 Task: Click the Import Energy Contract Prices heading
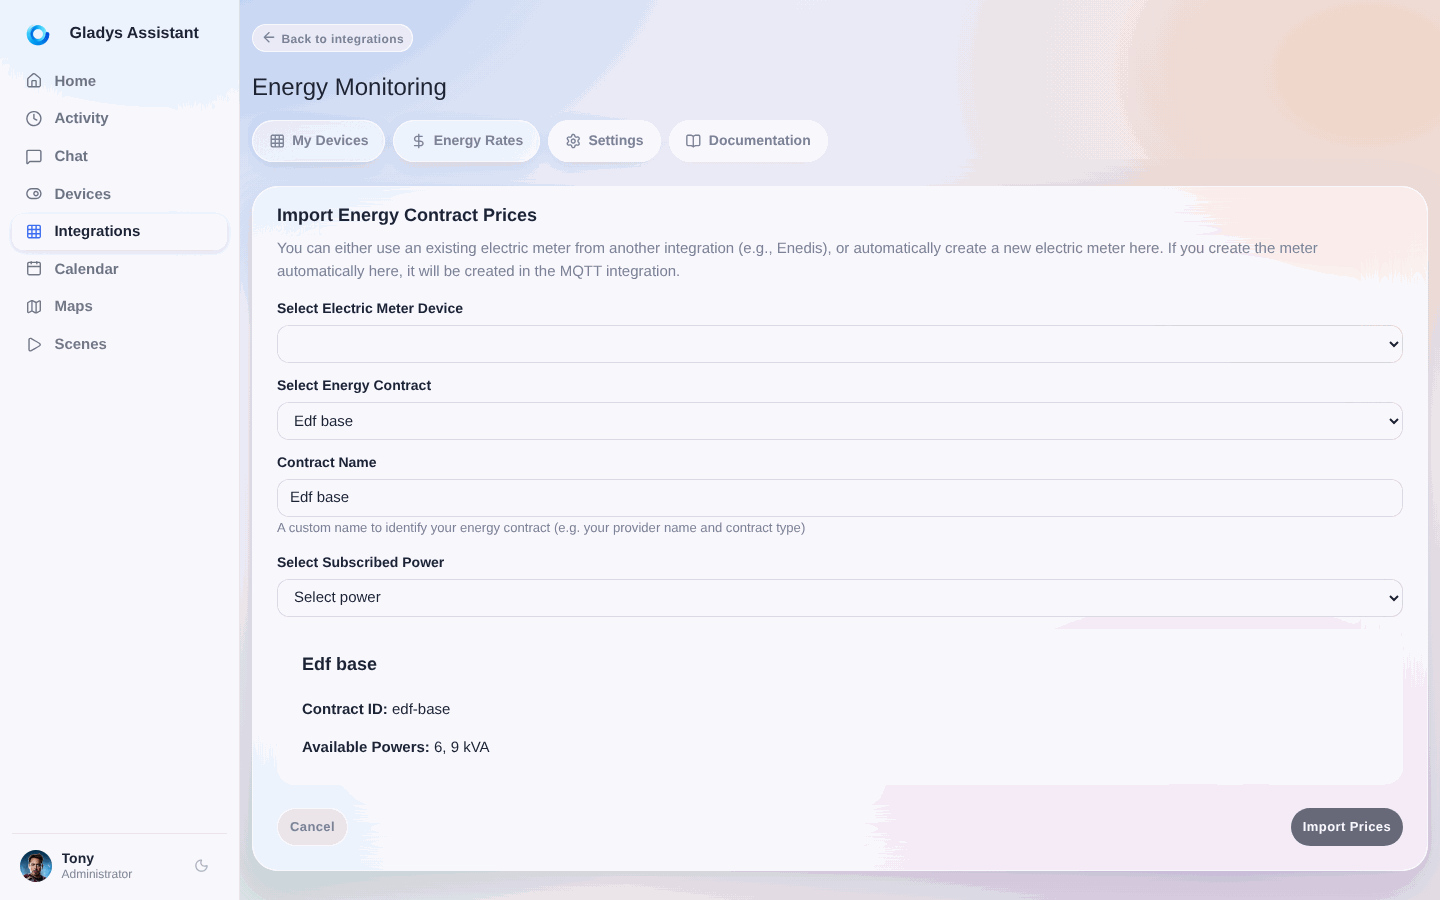pyautogui.click(x=407, y=215)
